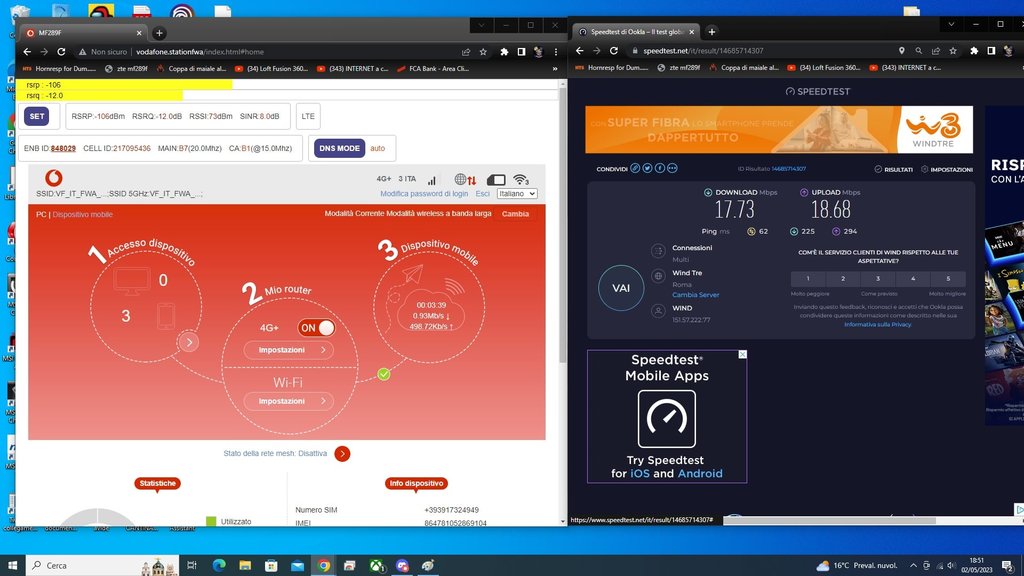Click the globe data transfer status icon
The height and width of the screenshot is (576, 1024).
point(465,180)
